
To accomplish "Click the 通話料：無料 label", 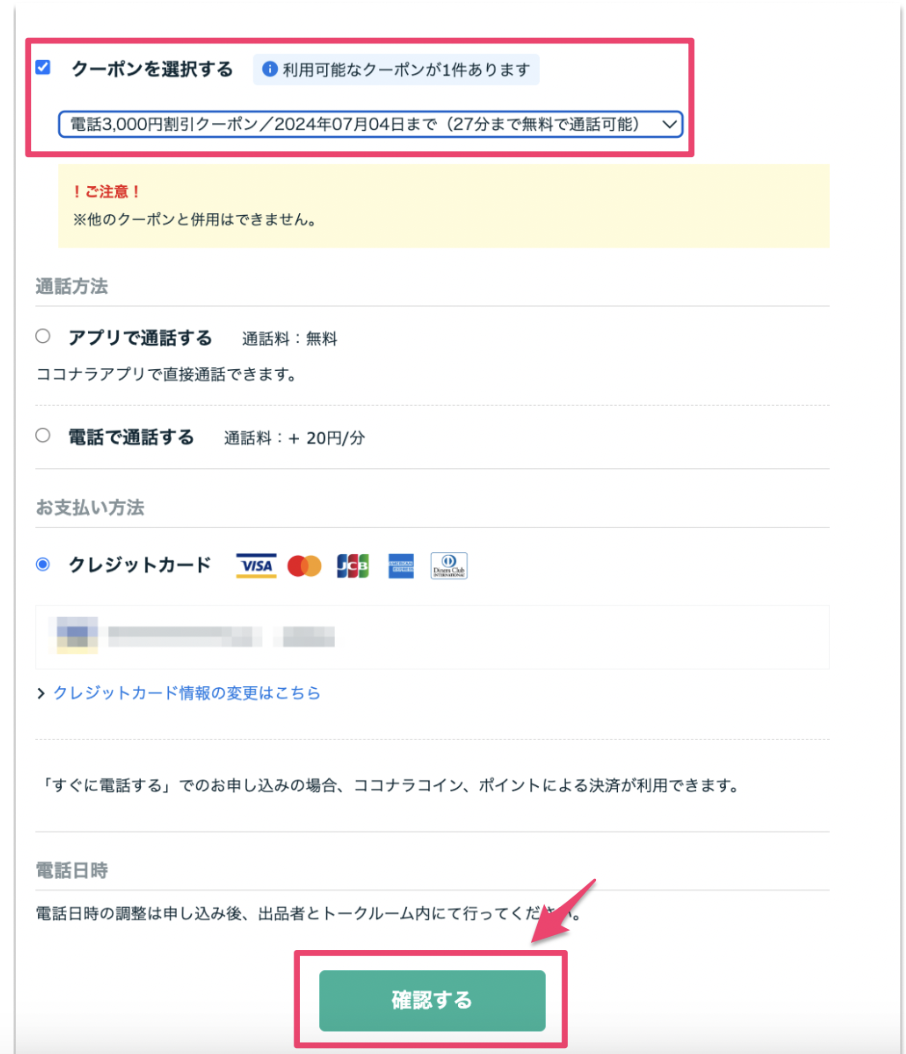I will tap(290, 339).
